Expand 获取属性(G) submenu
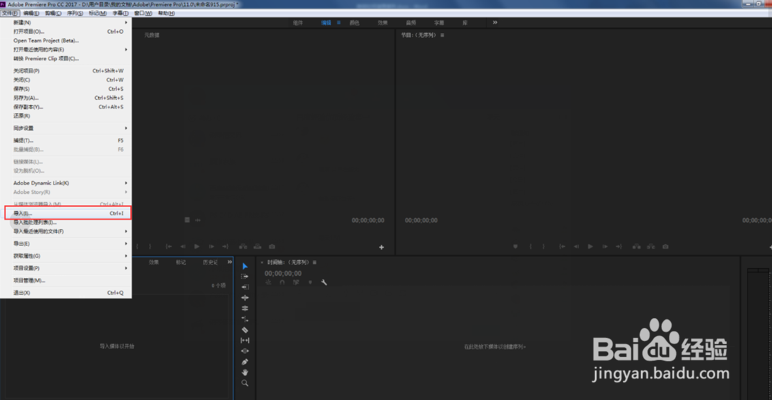This screenshot has height=400, width=772. tap(66, 256)
